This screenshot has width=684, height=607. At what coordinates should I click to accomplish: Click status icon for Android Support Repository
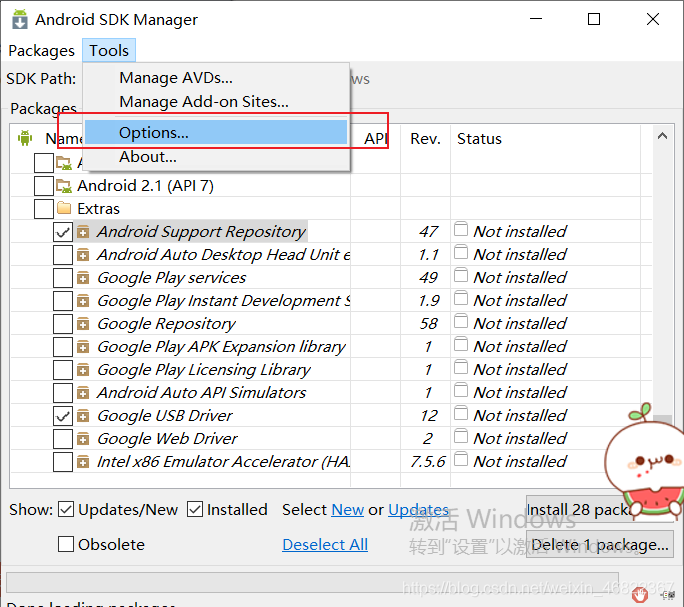(461, 229)
